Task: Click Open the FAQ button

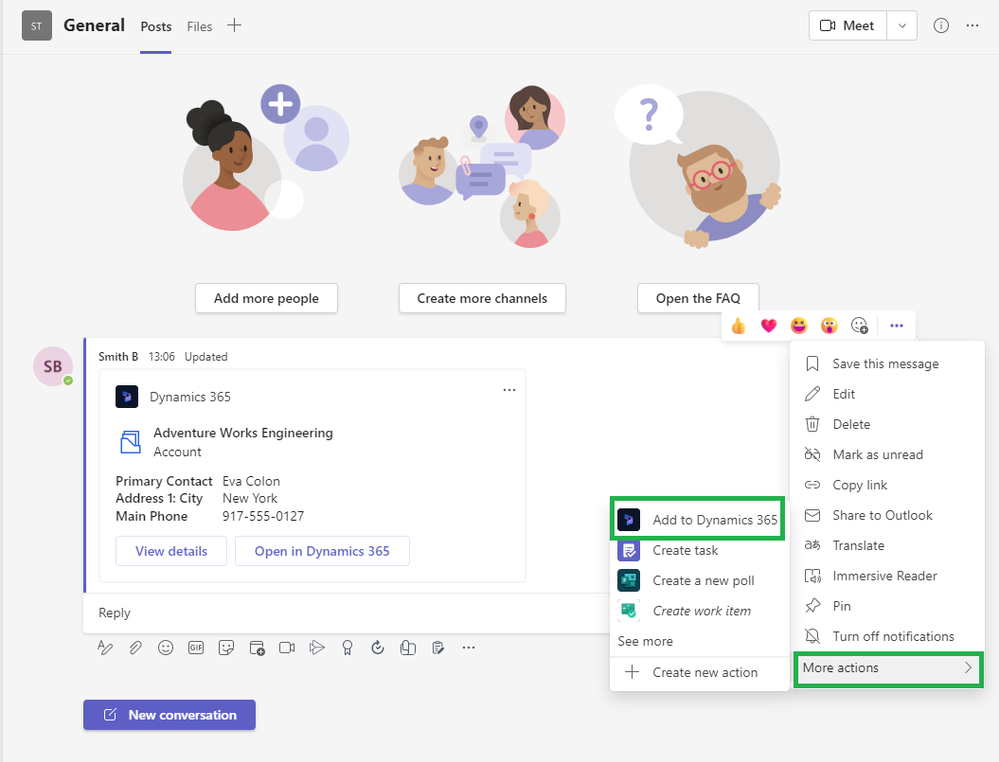Action: [x=698, y=298]
